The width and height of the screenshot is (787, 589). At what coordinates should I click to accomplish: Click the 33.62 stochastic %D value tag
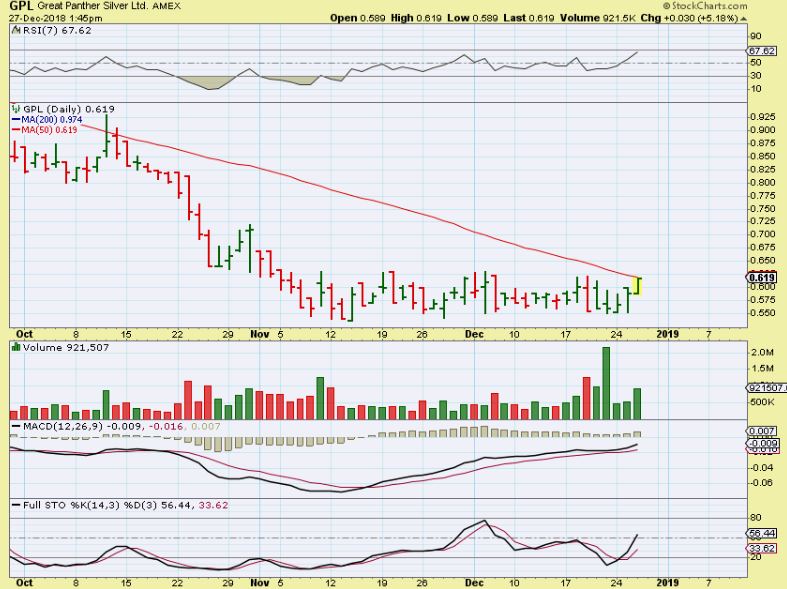coord(761,548)
